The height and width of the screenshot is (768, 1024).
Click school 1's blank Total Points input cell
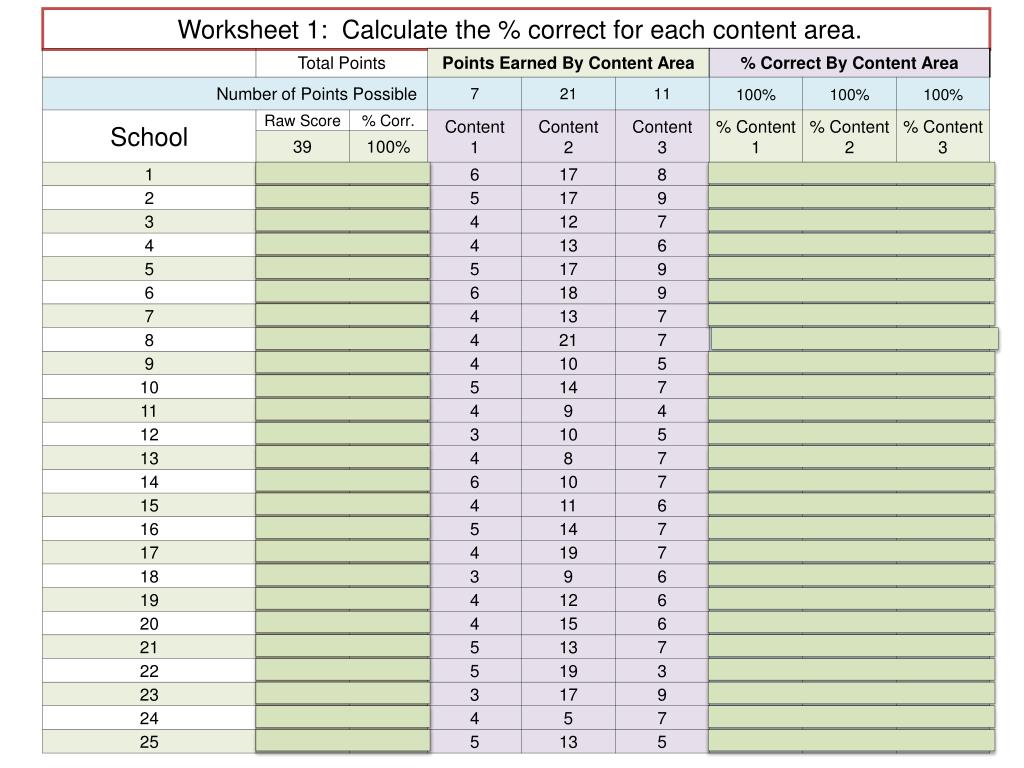pyautogui.click(x=343, y=174)
